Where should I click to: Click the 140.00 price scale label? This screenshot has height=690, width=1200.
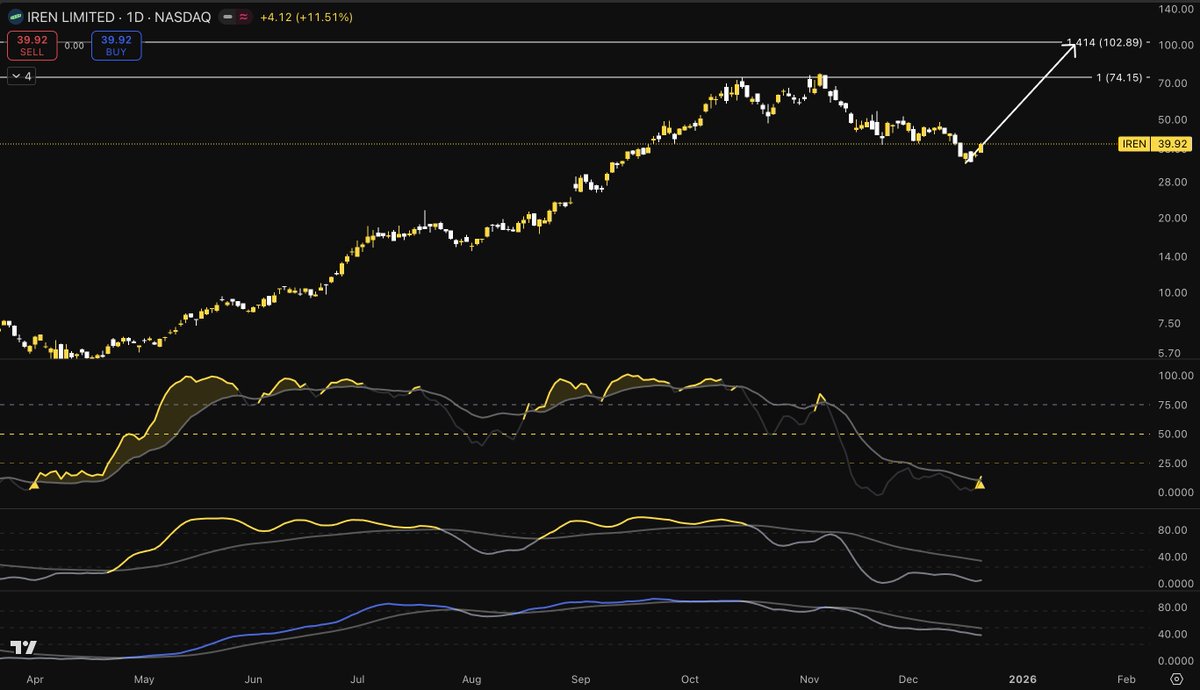[1174, 9]
